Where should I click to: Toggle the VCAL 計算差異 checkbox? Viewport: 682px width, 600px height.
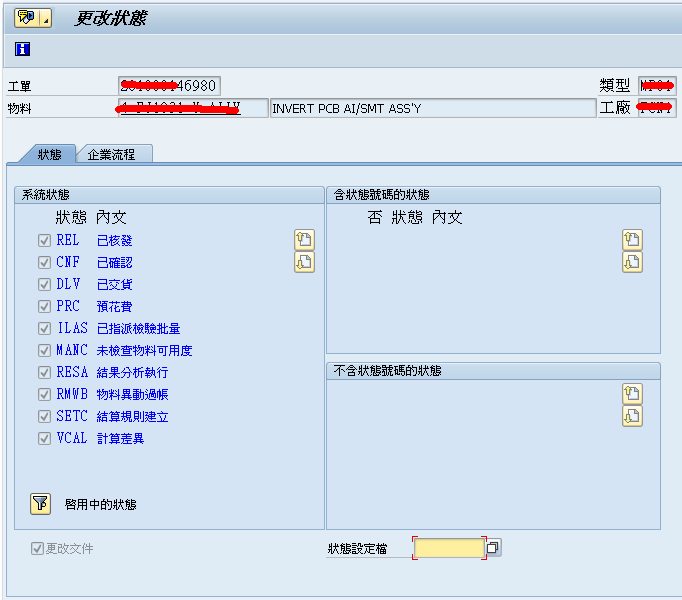point(44,438)
